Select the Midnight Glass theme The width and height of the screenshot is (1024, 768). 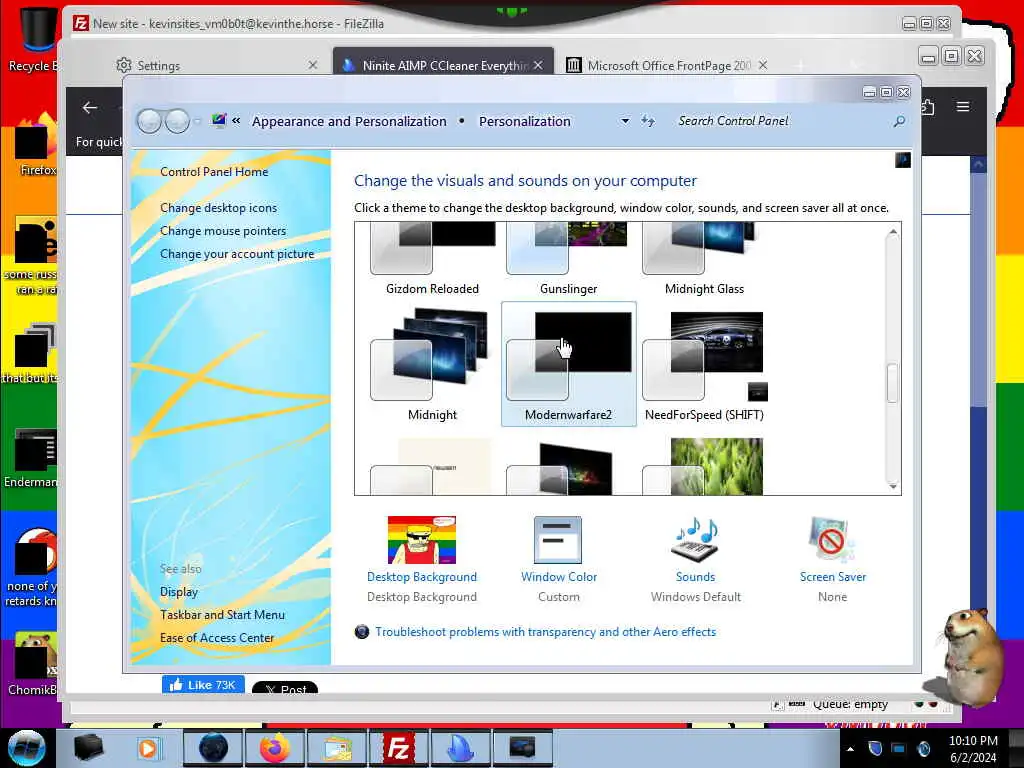pyautogui.click(x=704, y=259)
